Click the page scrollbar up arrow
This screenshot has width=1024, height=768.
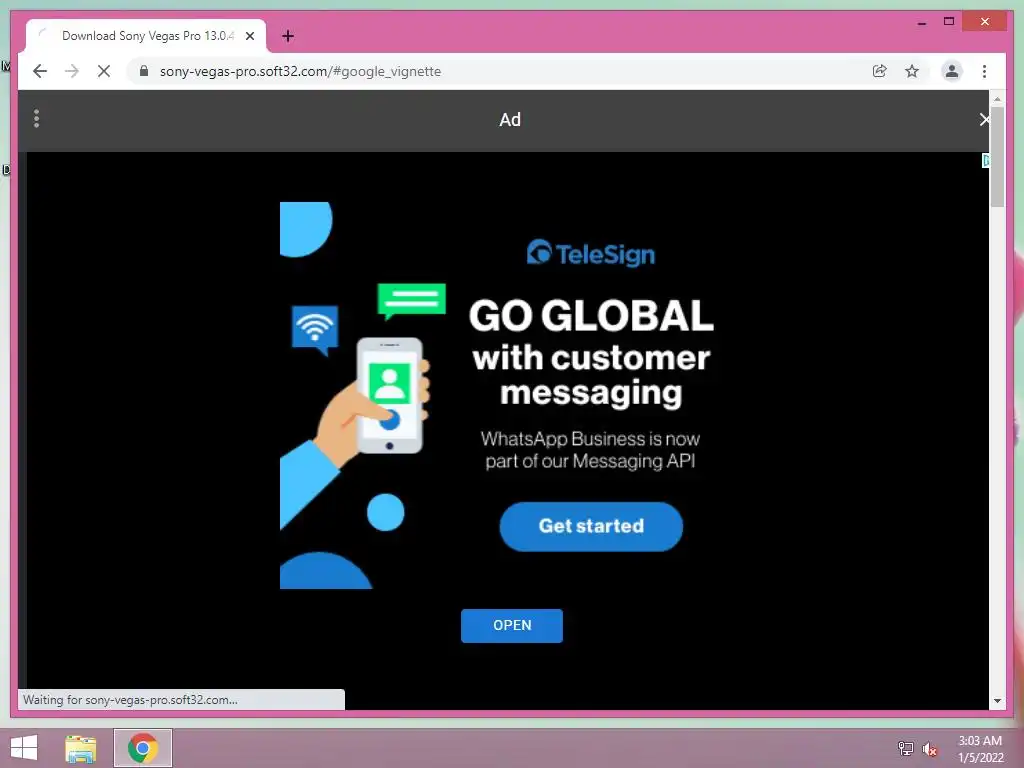pos(997,99)
